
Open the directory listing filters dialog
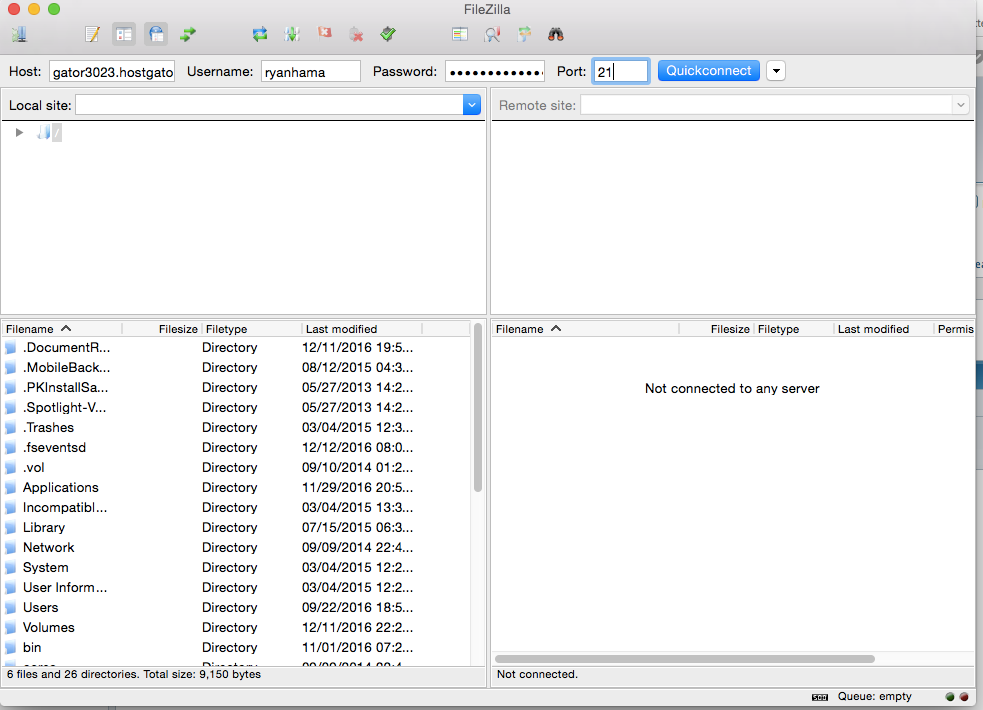point(460,34)
